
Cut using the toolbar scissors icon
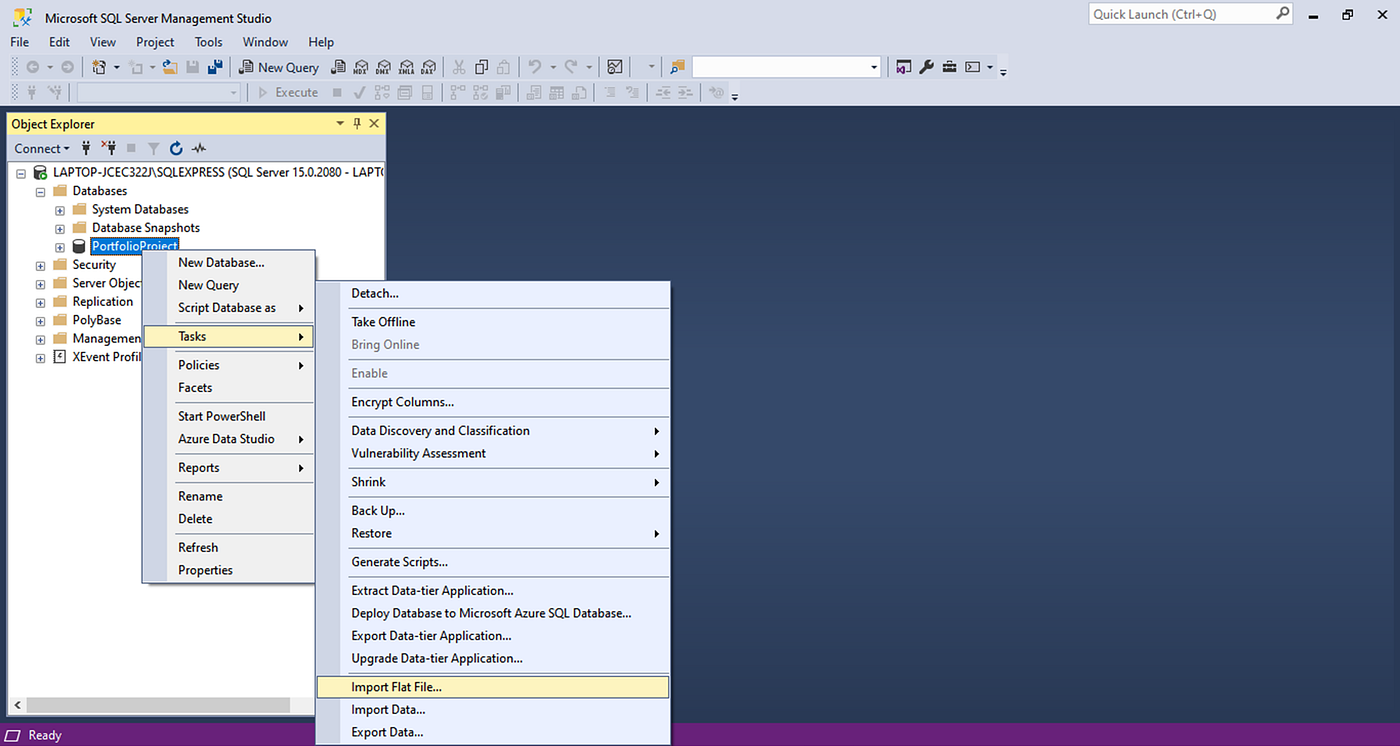pos(458,67)
